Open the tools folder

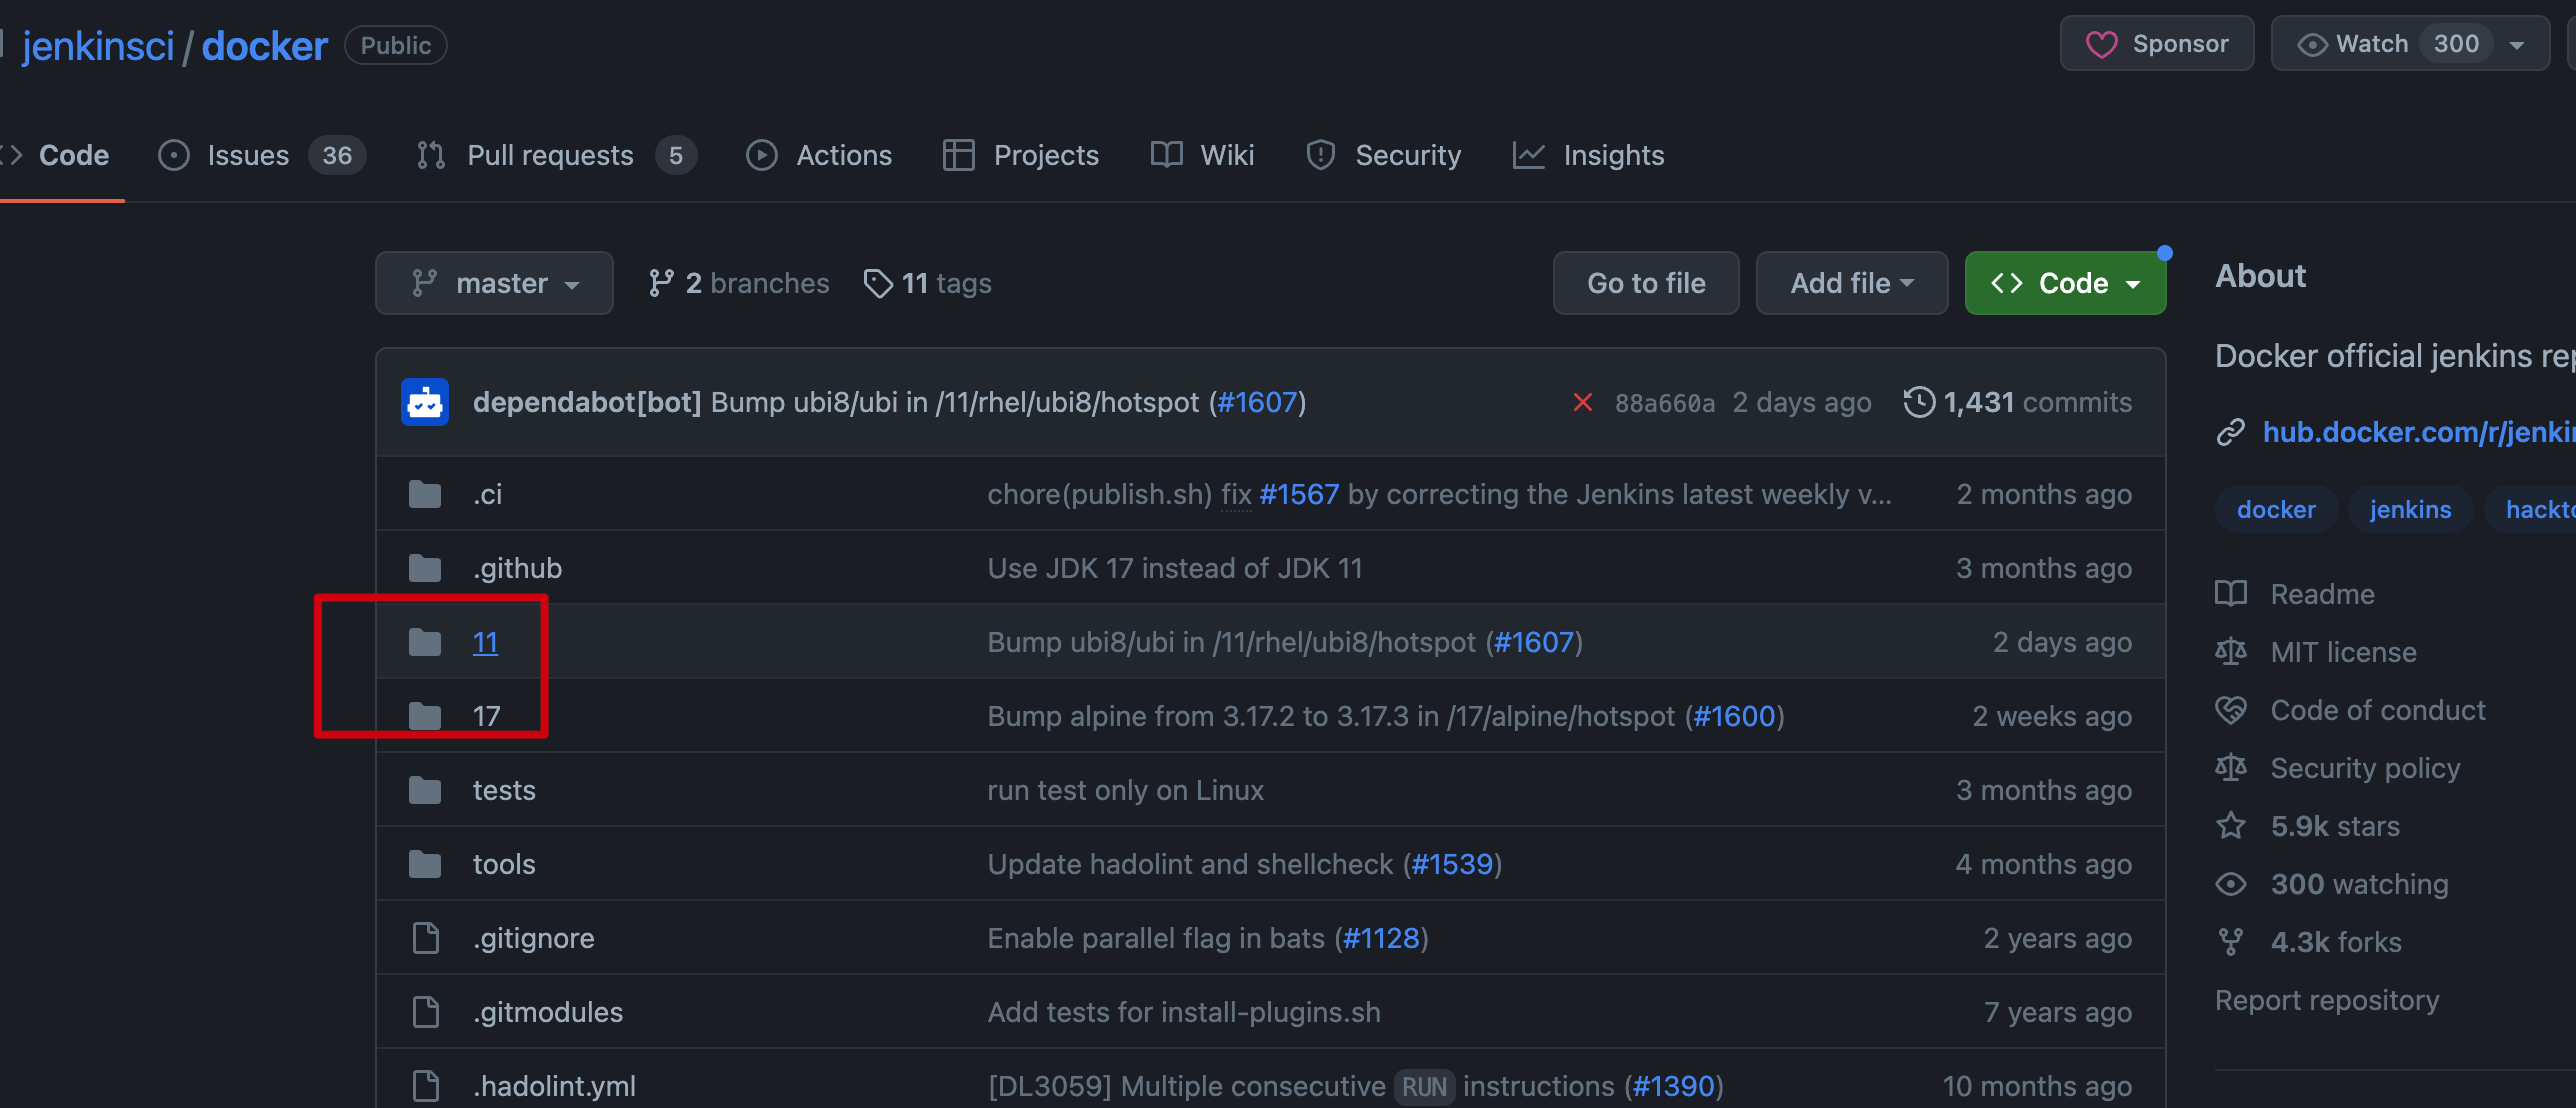coord(504,864)
